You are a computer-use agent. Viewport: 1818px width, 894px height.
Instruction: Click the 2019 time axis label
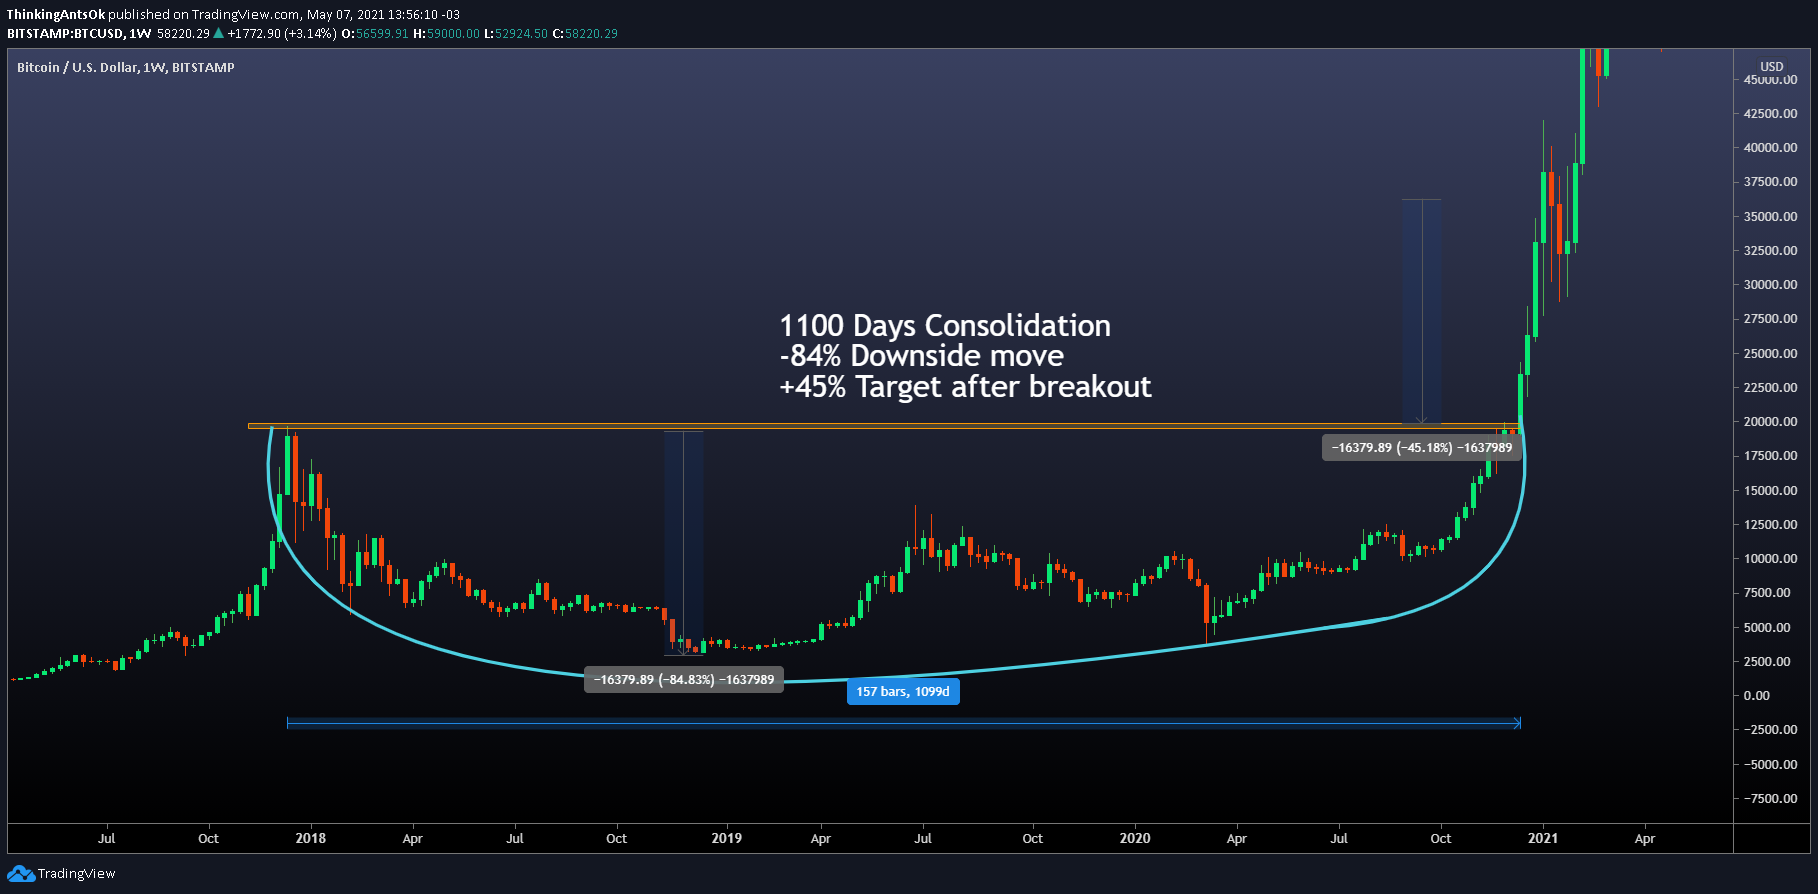pos(727,839)
